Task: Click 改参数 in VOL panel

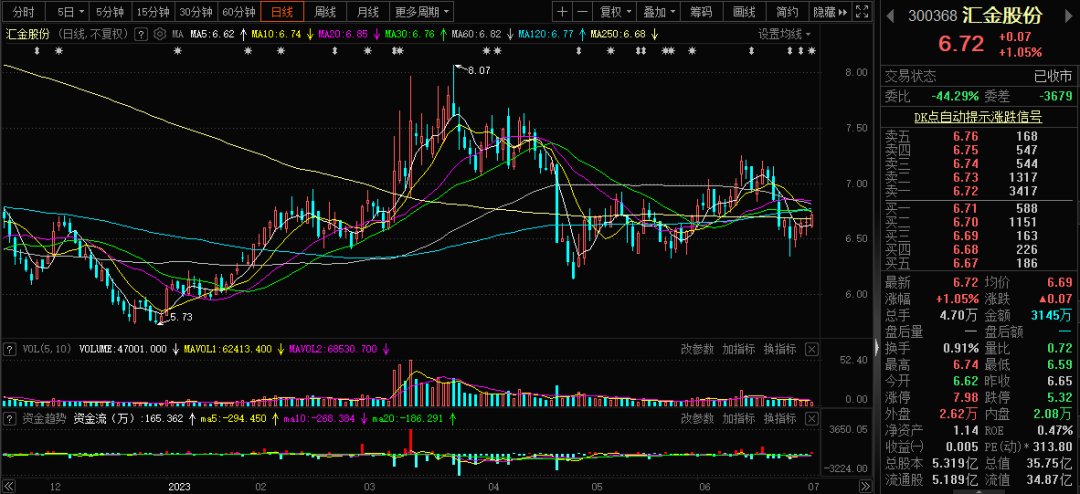Action: (697, 349)
